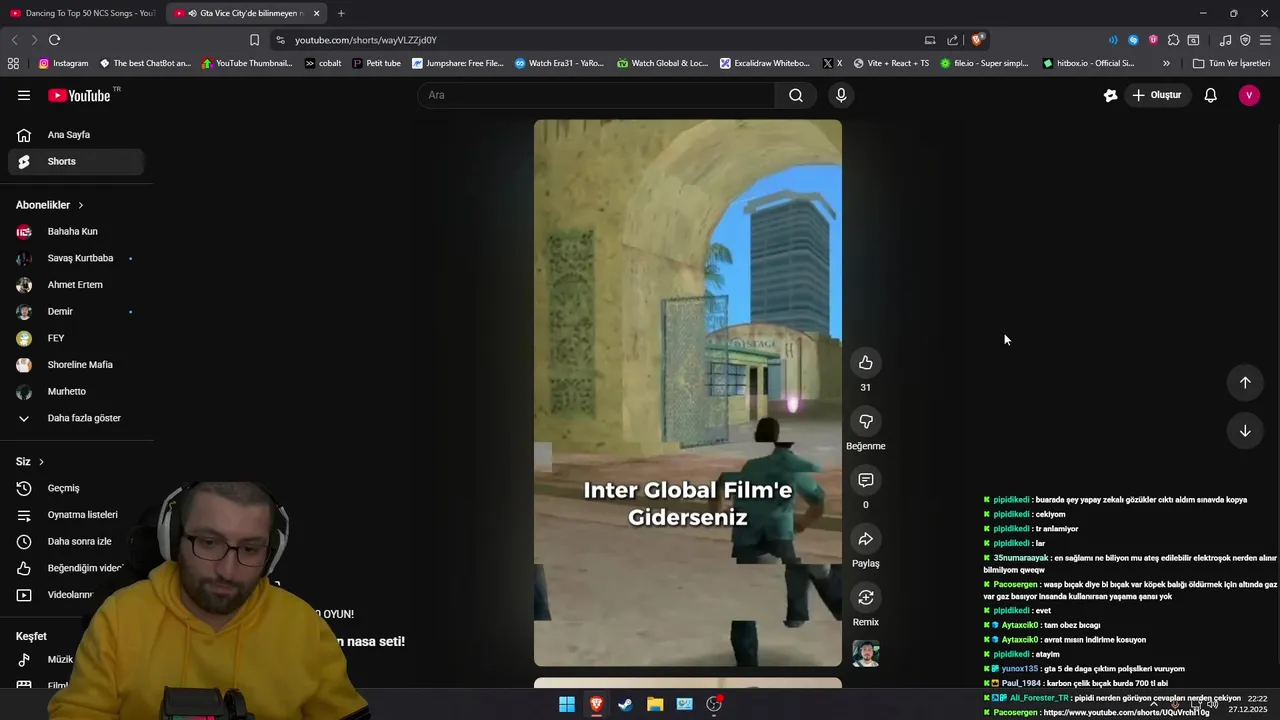
Task: Bookmark this page via the bookmark icon
Action: click(x=254, y=40)
